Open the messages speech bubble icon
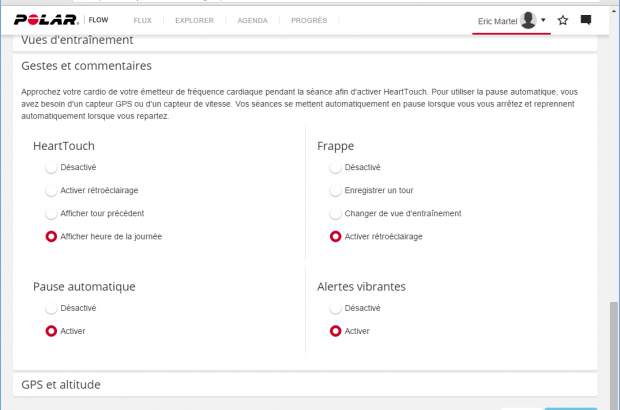Image resolution: width=620 pixels, height=410 pixels. (586, 20)
